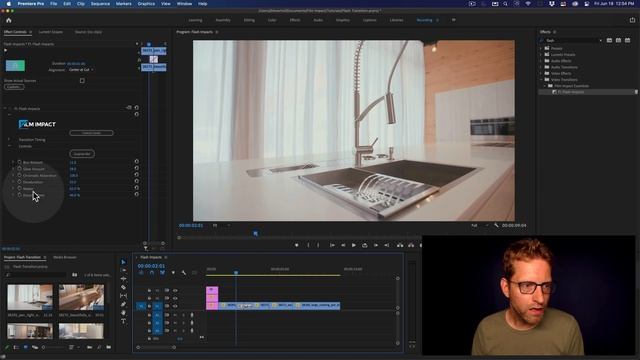Toggle Snap in timeline header
Screen dimensions: 640x360
151,273
